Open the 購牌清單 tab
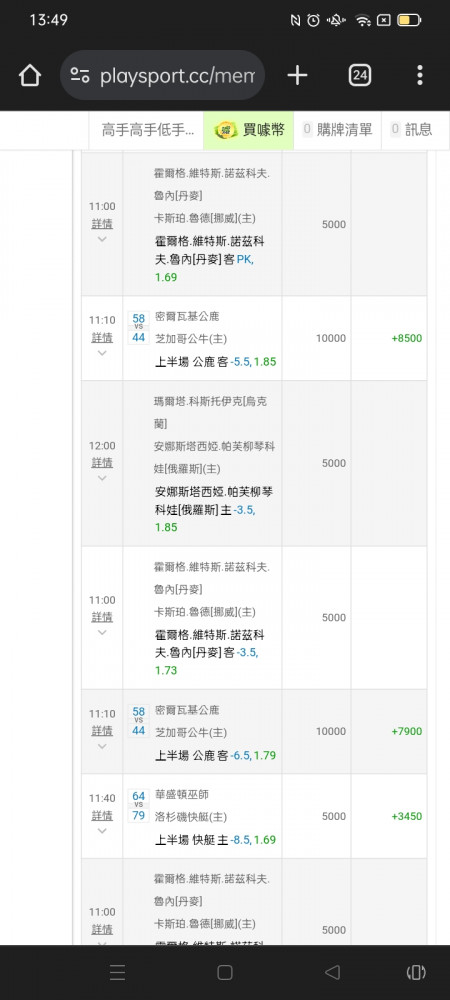 coord(337,130)
